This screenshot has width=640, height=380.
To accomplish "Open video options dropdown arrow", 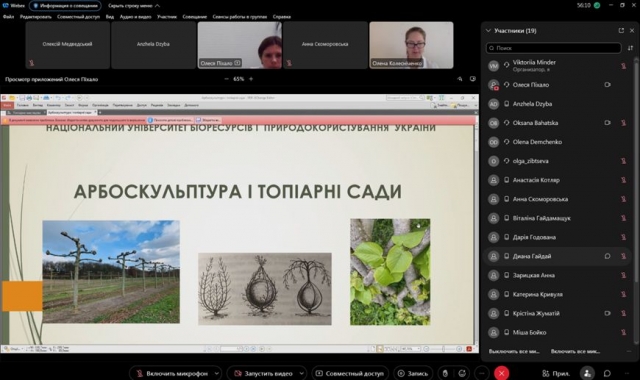I will tap(302, 373).
